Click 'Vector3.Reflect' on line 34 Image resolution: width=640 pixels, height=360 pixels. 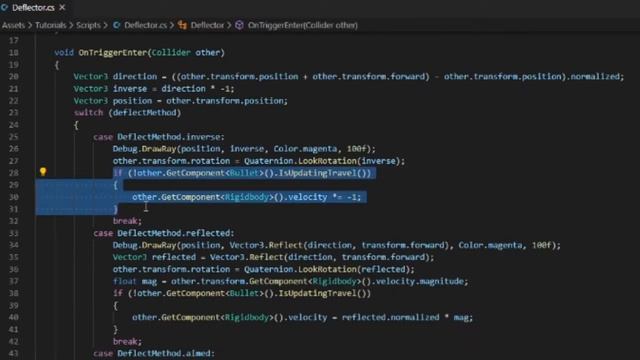pyautogui.click(x=265, y=245)
